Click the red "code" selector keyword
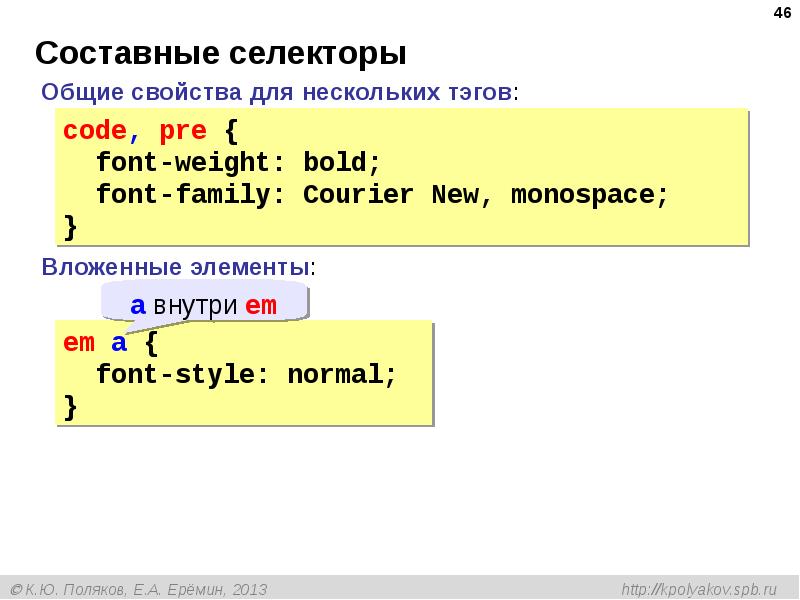The height and width of the screenshot is (600, 800). point(94,131)
